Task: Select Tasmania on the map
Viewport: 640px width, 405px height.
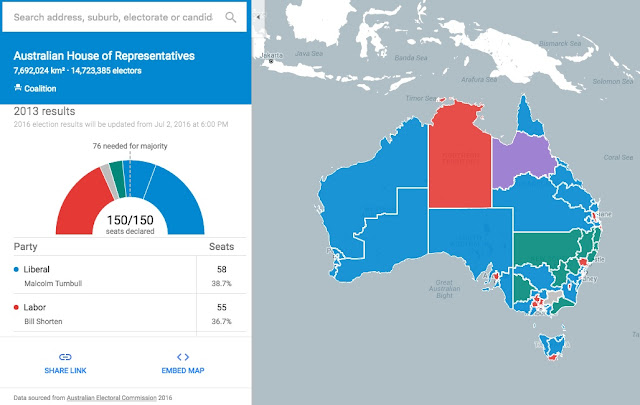Action: click(552, 346)
